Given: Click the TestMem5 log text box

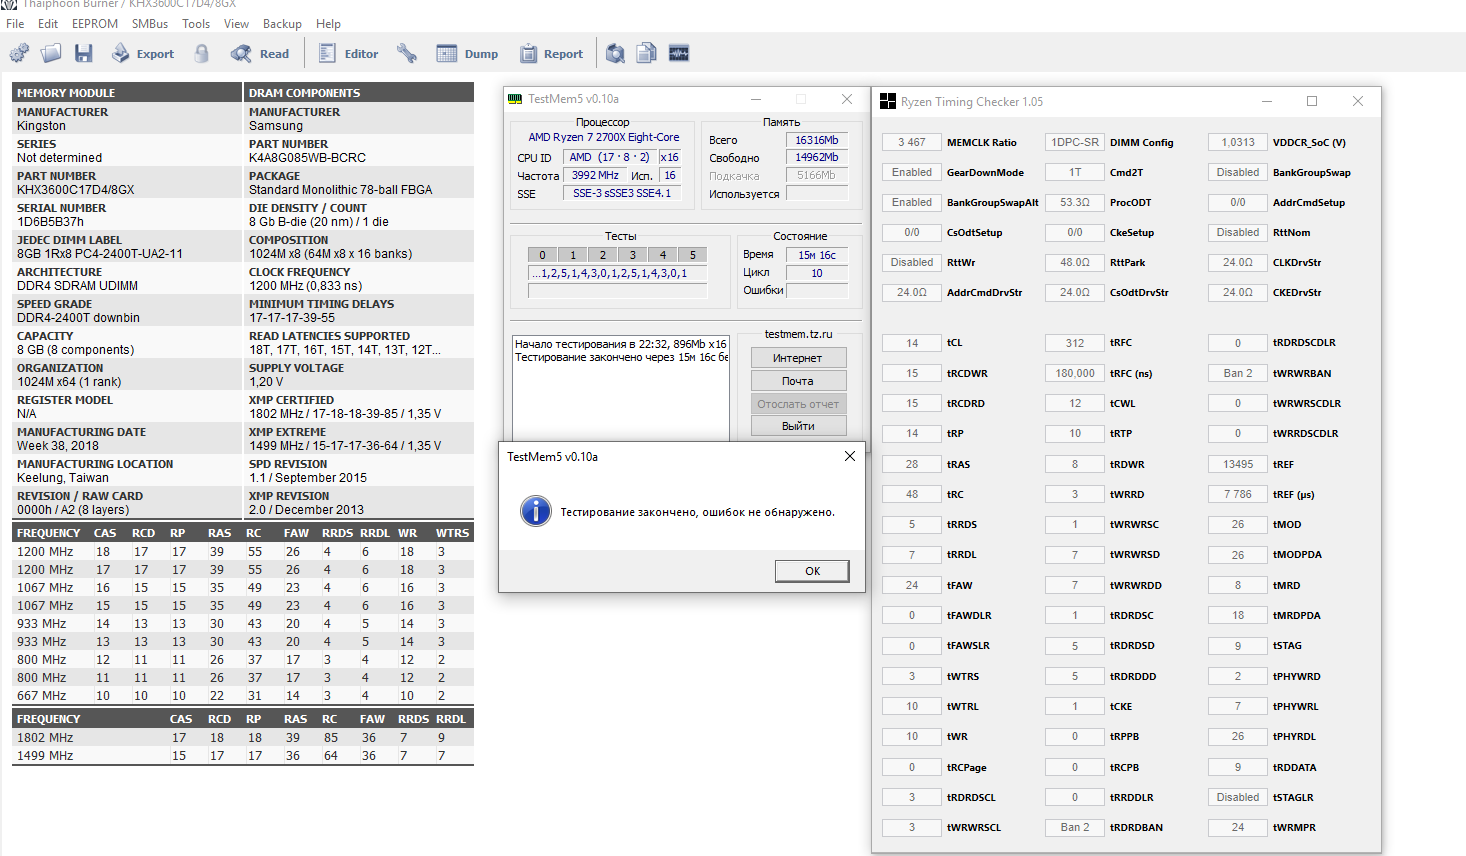Looking at the screenshot, I should (620, 388).
